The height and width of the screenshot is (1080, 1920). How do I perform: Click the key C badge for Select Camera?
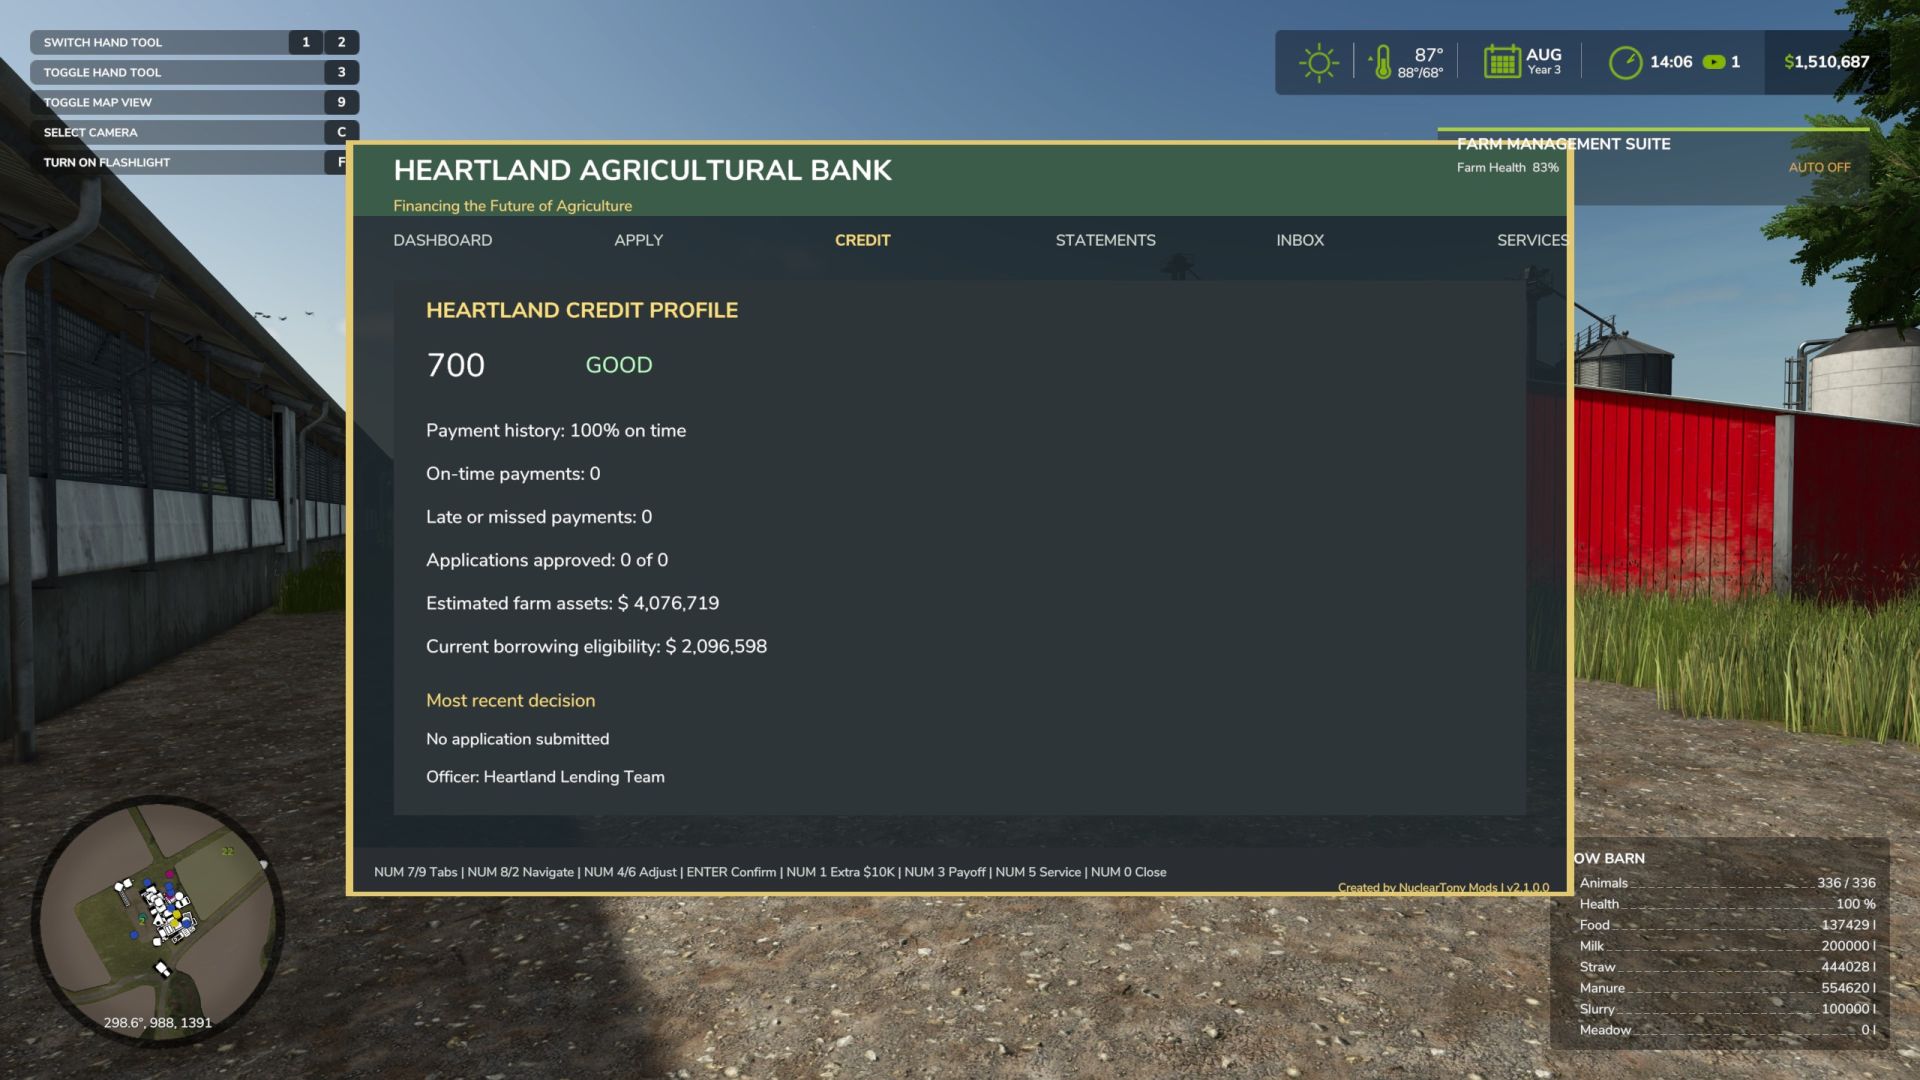[341, 132]
